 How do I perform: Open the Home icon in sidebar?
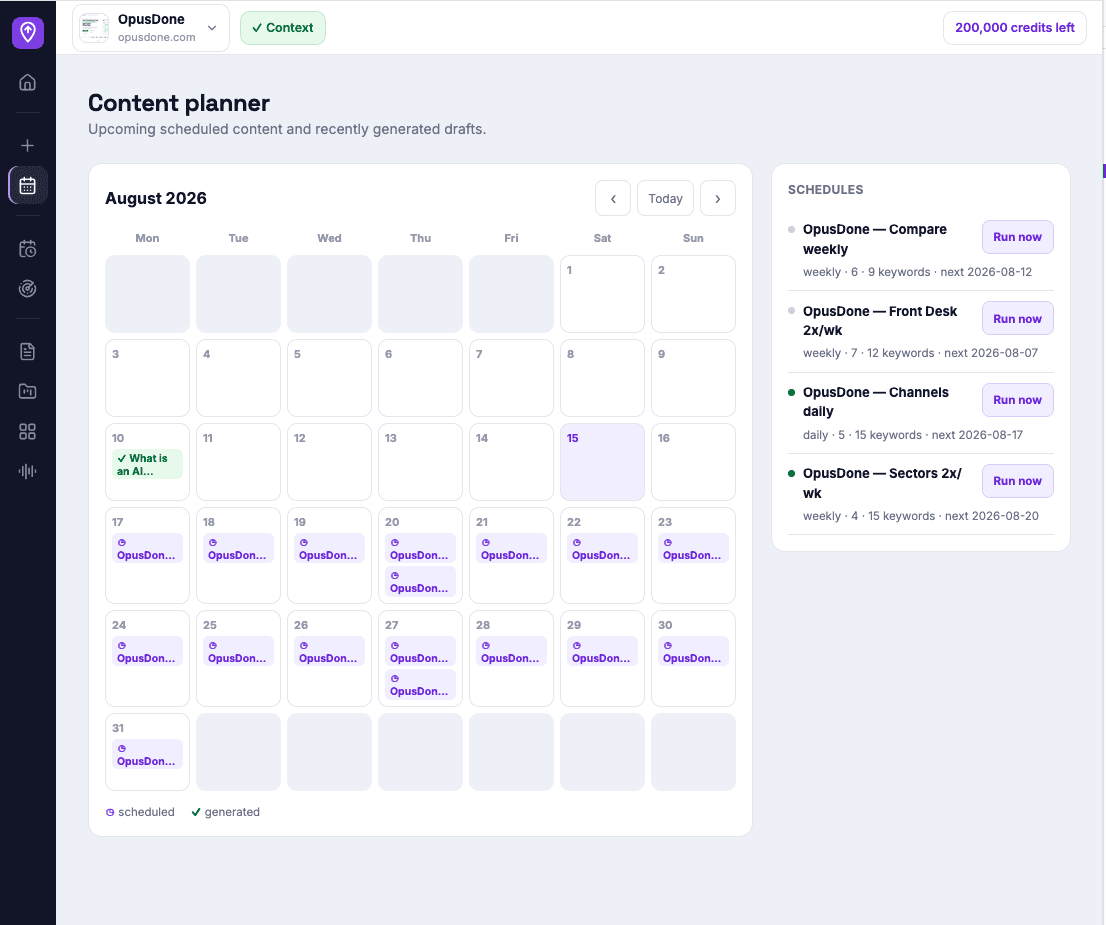28,83
